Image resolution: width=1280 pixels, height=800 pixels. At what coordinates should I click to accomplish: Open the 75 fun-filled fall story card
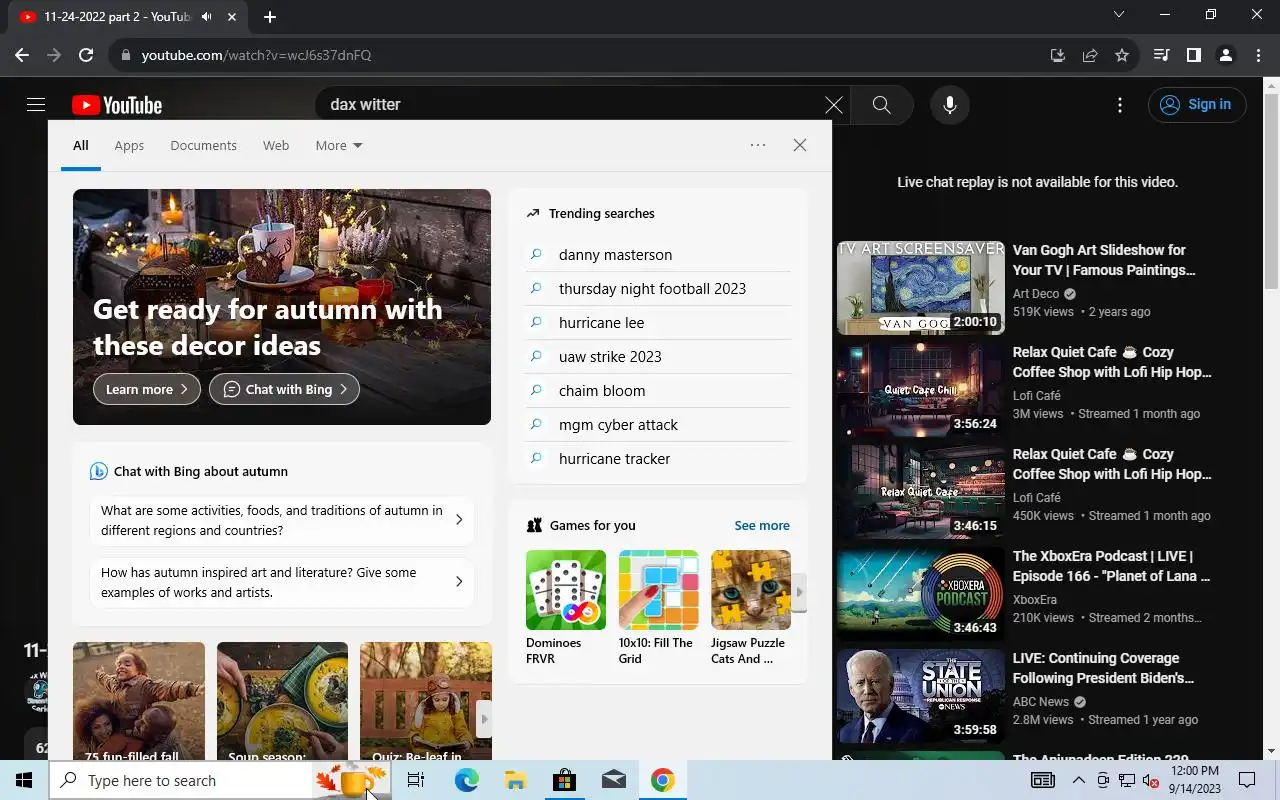(x=139, y=701)
